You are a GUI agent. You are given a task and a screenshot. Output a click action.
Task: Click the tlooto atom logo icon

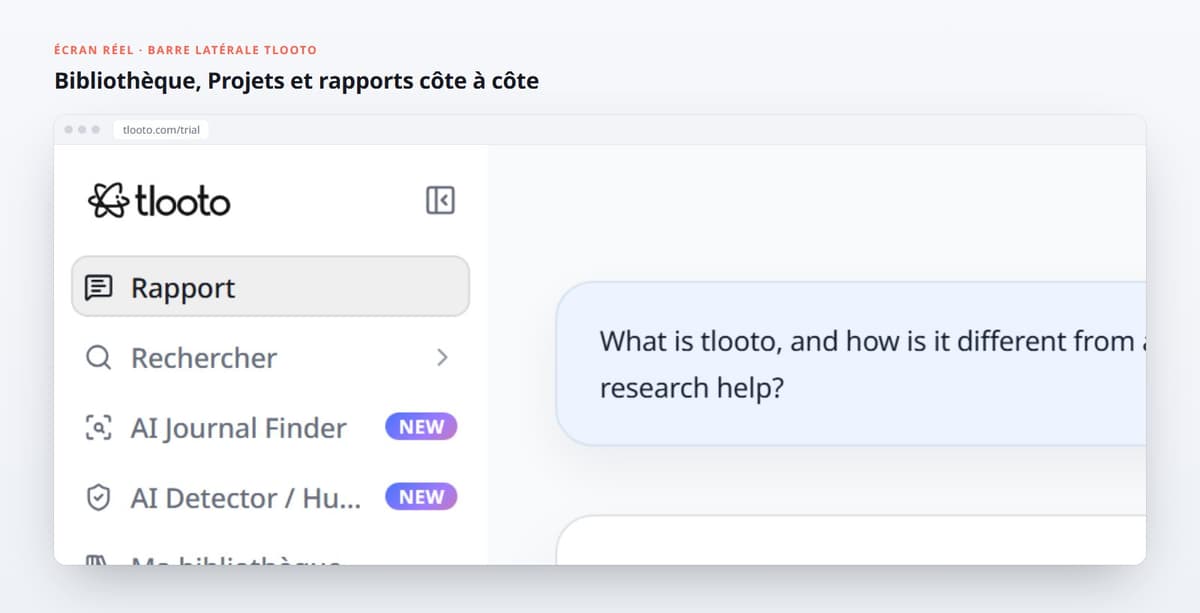coord(108,201)
